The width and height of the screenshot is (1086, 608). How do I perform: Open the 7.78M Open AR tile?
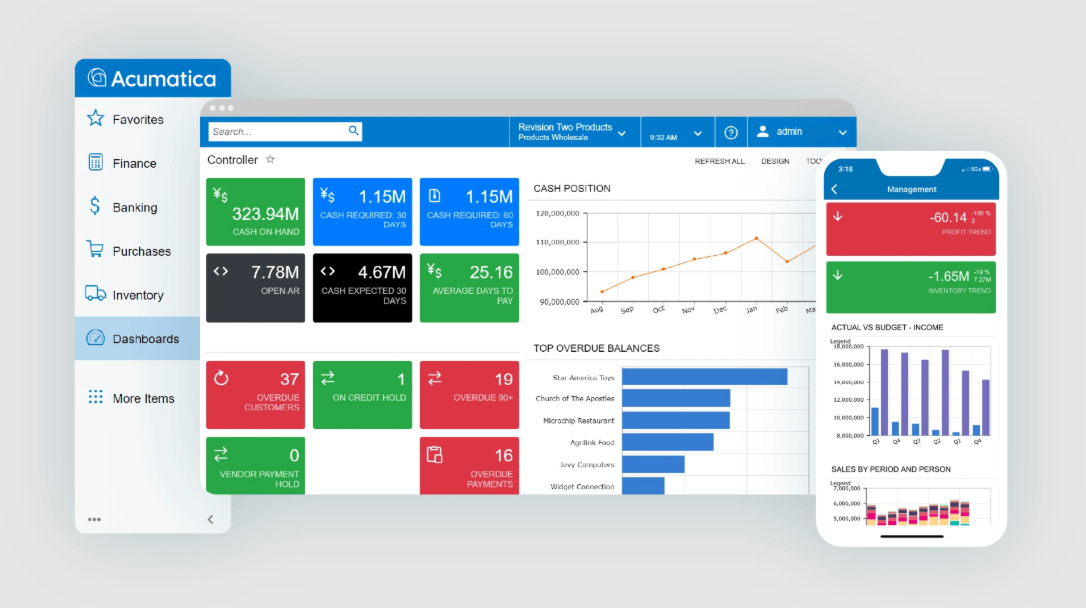coord(256,287)
